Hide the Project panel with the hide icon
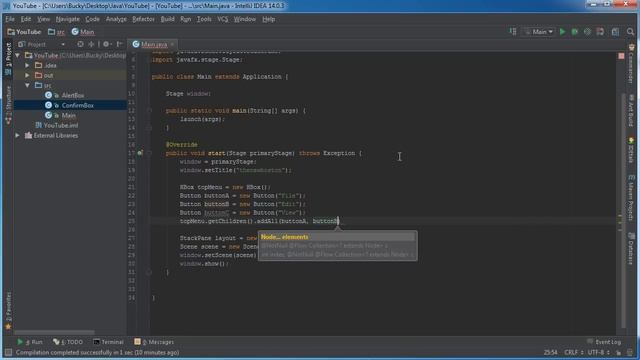Viewport: 640px width, 360px height. pos(119,44)
